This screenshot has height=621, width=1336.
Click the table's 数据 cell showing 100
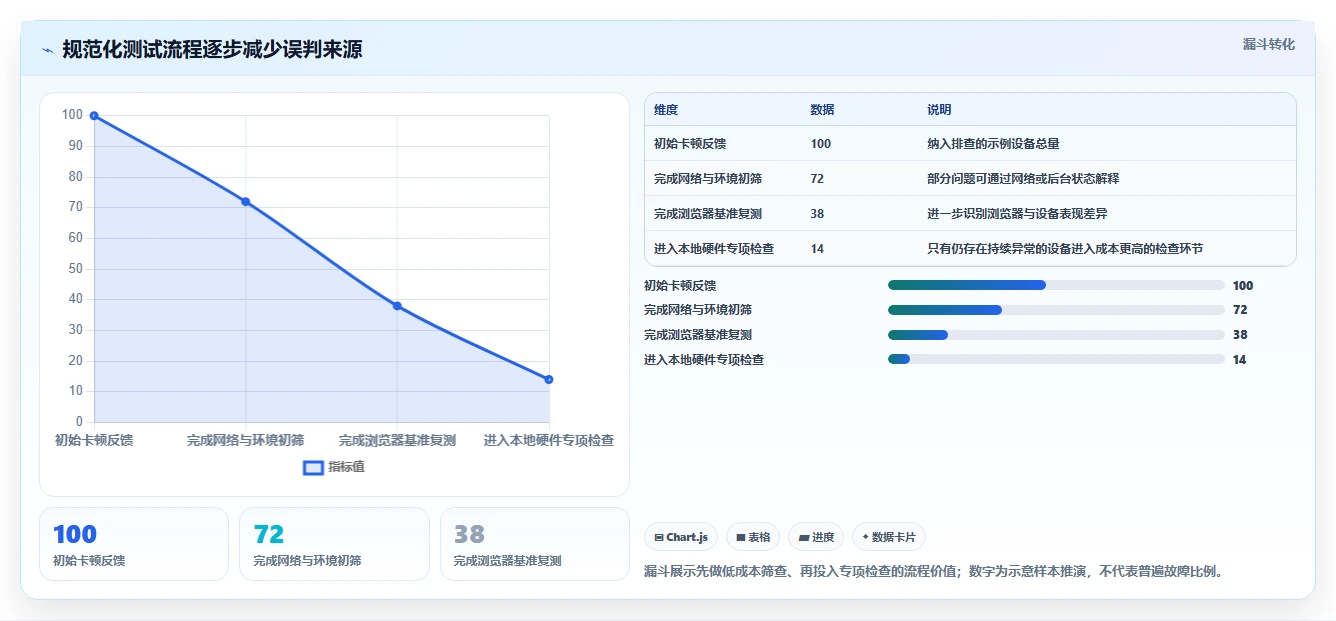tap(821, 144)
